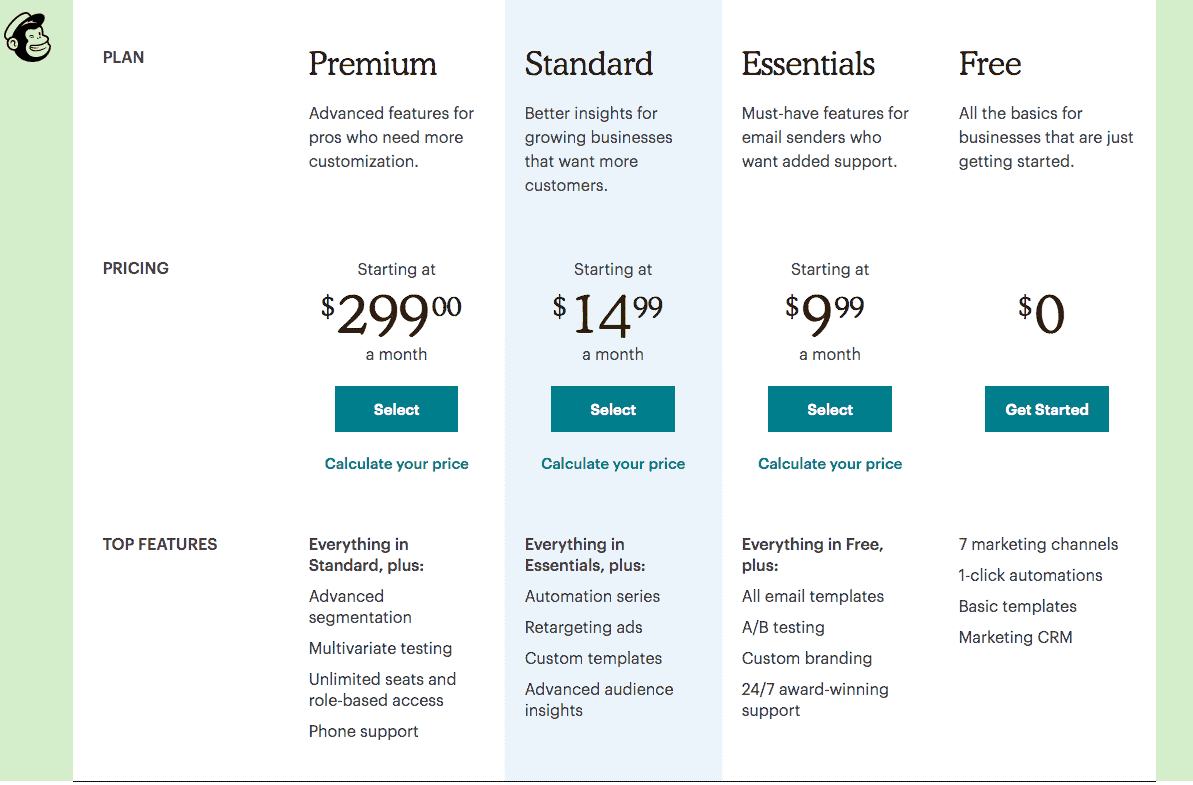Click the Essentials plan heading
Image resolution: width=1193 pixels, height=785 pixels.
click(x=808, y=64)
